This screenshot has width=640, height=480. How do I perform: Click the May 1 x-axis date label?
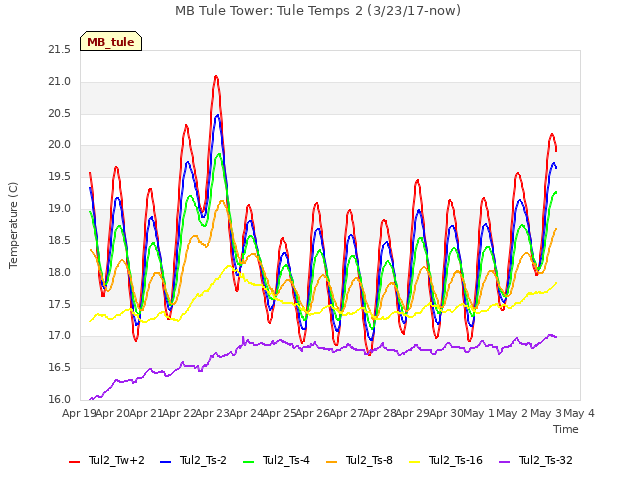tap(479, 413)
